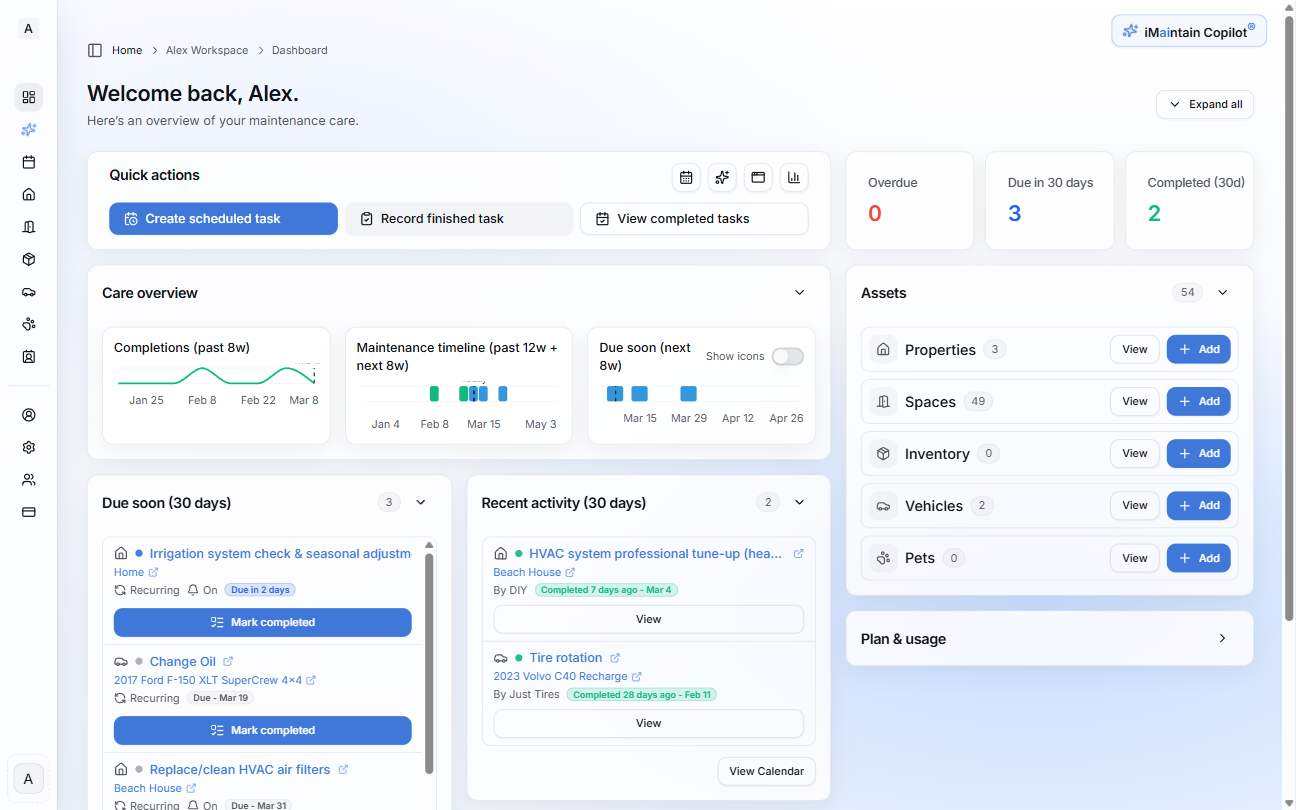Go to Home in breadcrumb

tap(127, 50)
